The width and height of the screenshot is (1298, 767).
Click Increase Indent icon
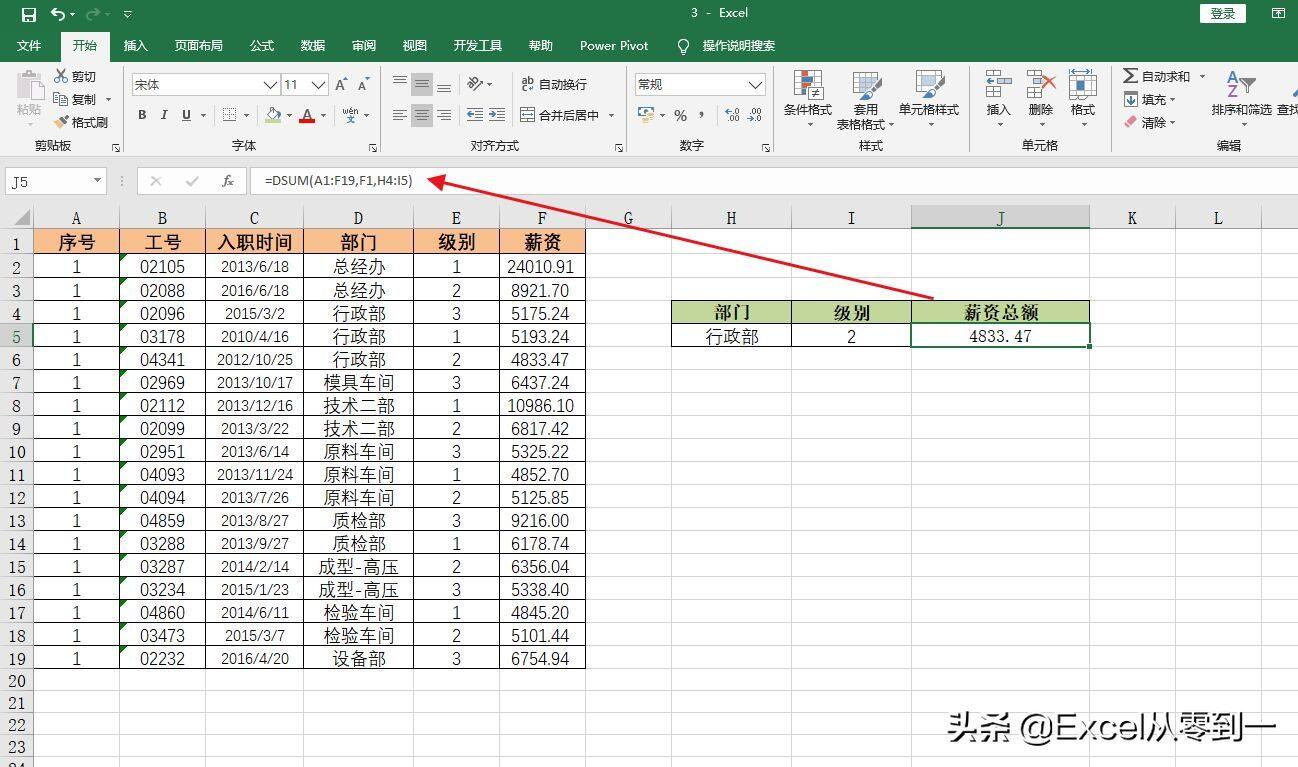click(496, 115)
